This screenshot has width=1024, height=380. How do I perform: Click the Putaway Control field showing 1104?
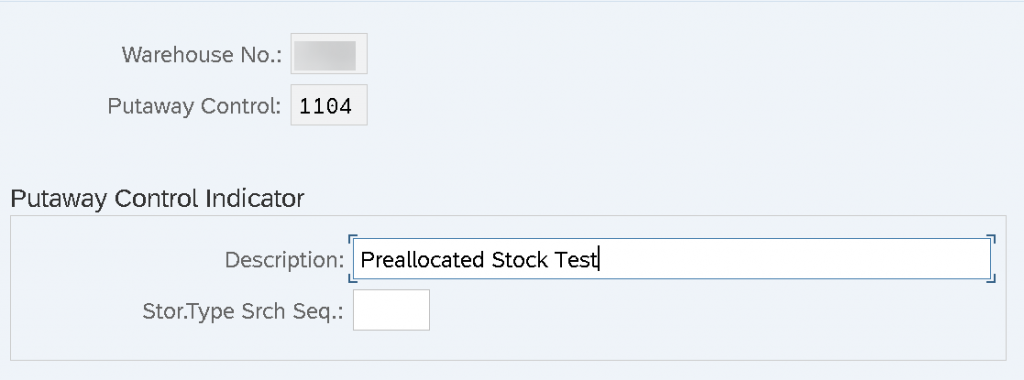click(329, 105)
